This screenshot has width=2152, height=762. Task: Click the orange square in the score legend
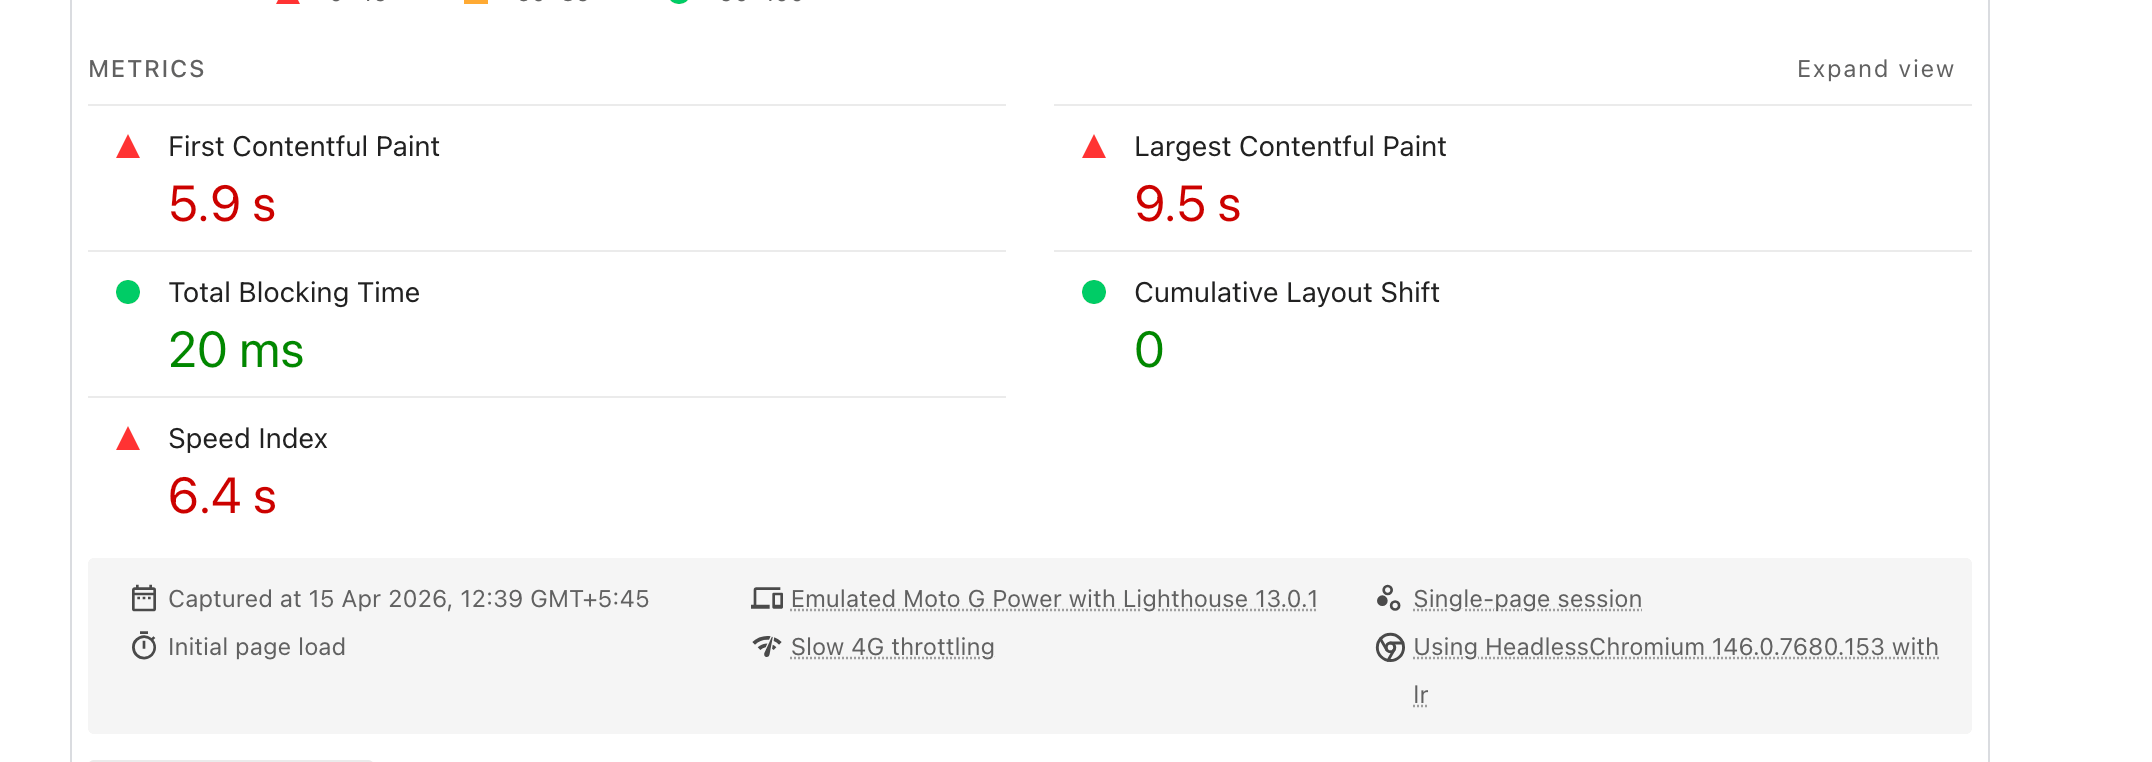pyautogui.click(x=474, y=3)
